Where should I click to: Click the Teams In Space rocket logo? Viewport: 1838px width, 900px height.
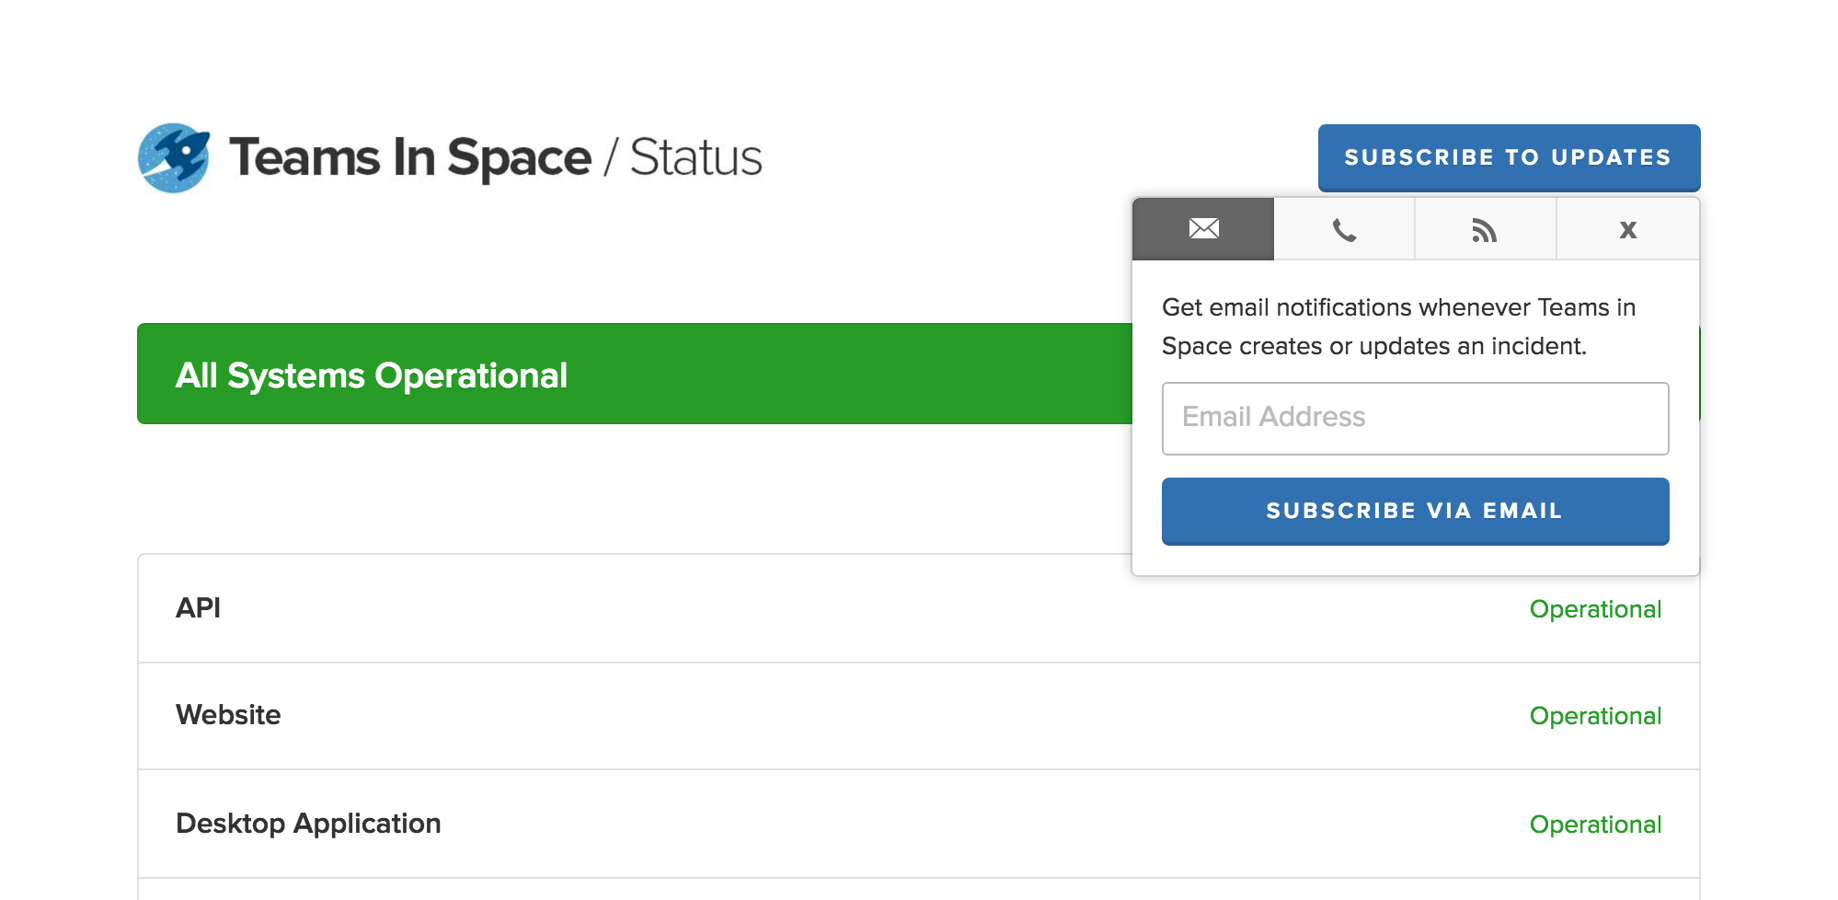click(x=174, y=158)
